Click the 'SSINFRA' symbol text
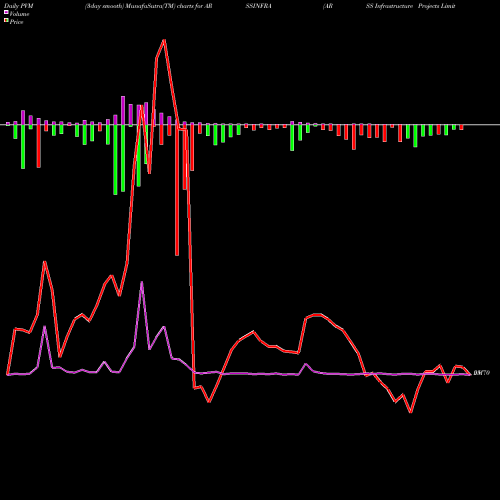The image size is (500, 500). [x=258, y=6]
